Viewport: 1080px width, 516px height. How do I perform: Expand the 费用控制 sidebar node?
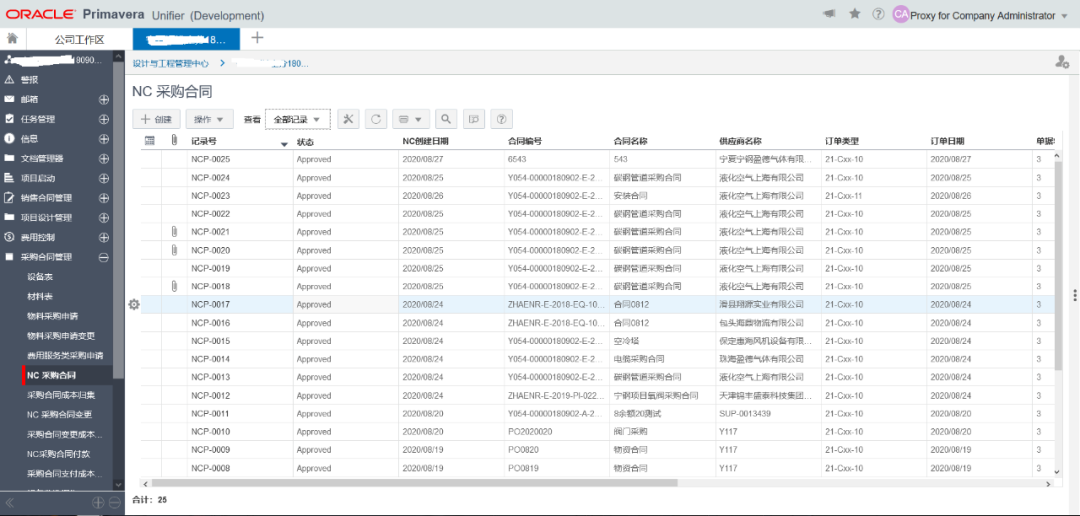pyautogui.click(x=103, y=238)
